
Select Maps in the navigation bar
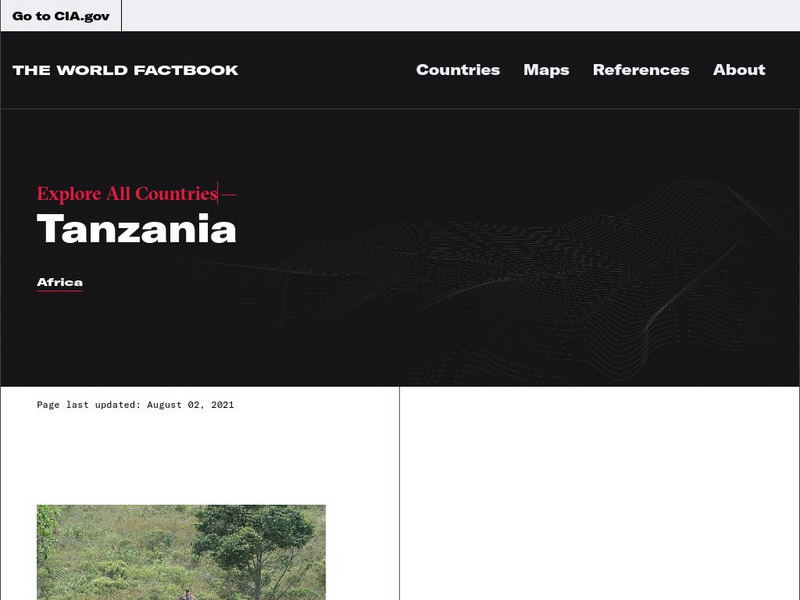tap(546, 70)
